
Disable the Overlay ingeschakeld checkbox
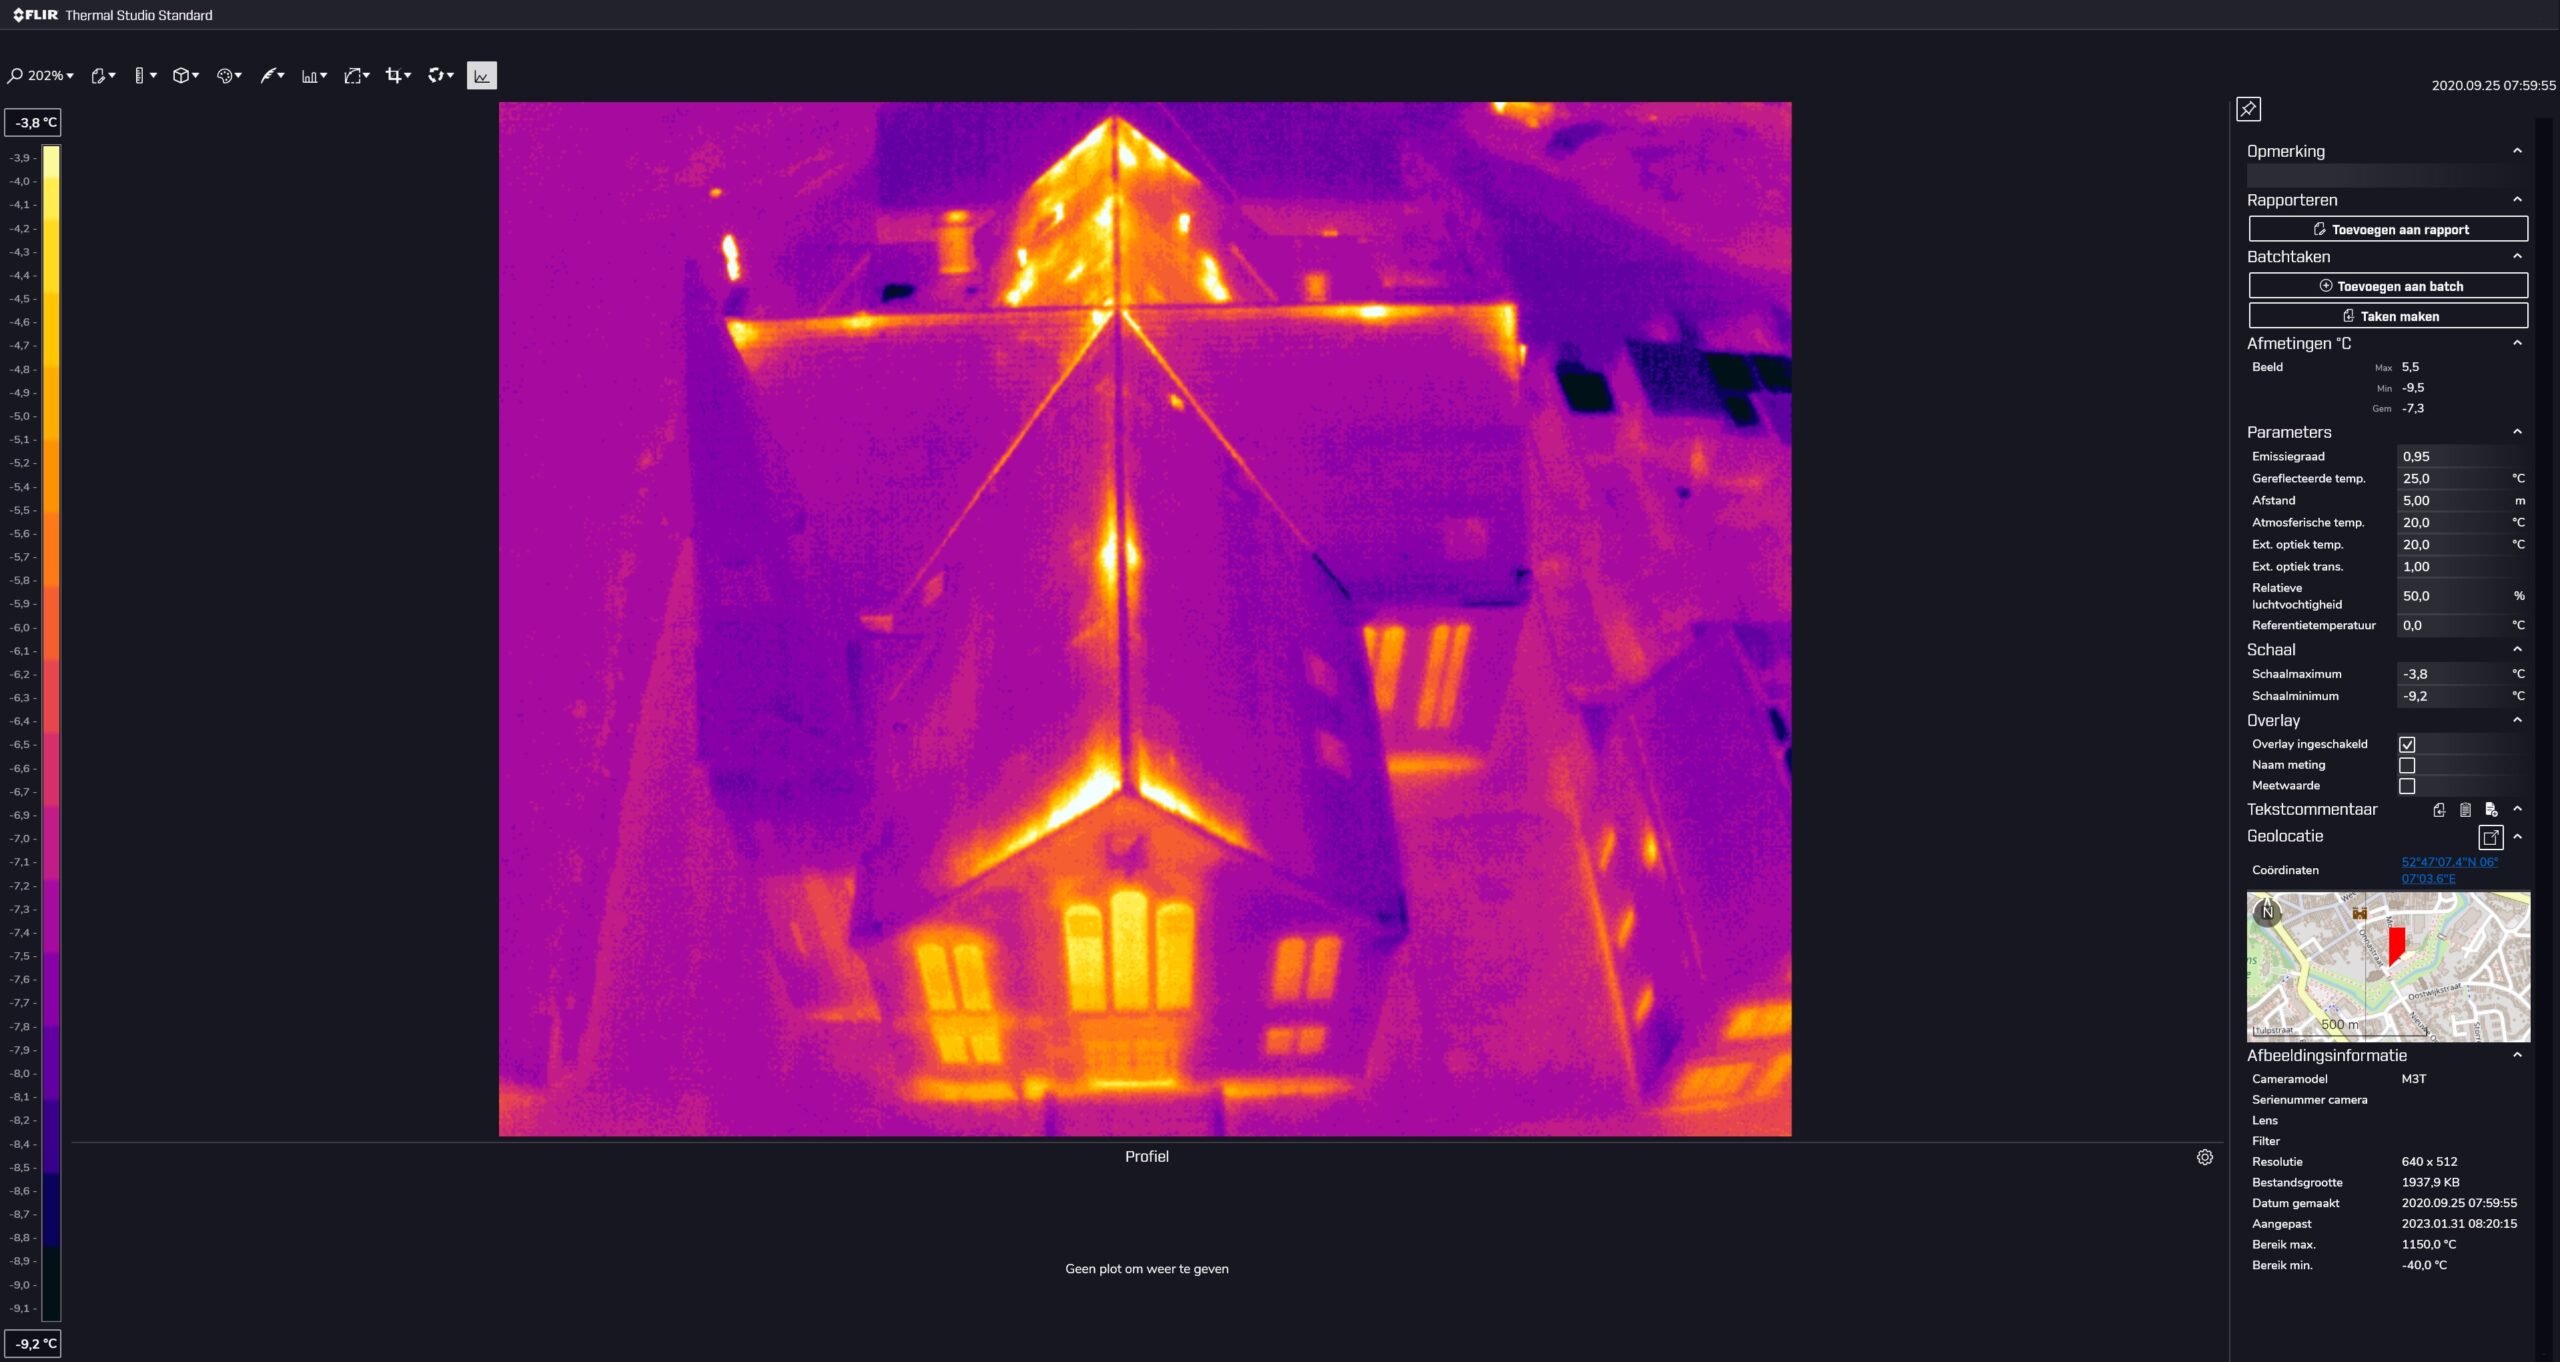pyautogui.click(x=2407, y=744)
